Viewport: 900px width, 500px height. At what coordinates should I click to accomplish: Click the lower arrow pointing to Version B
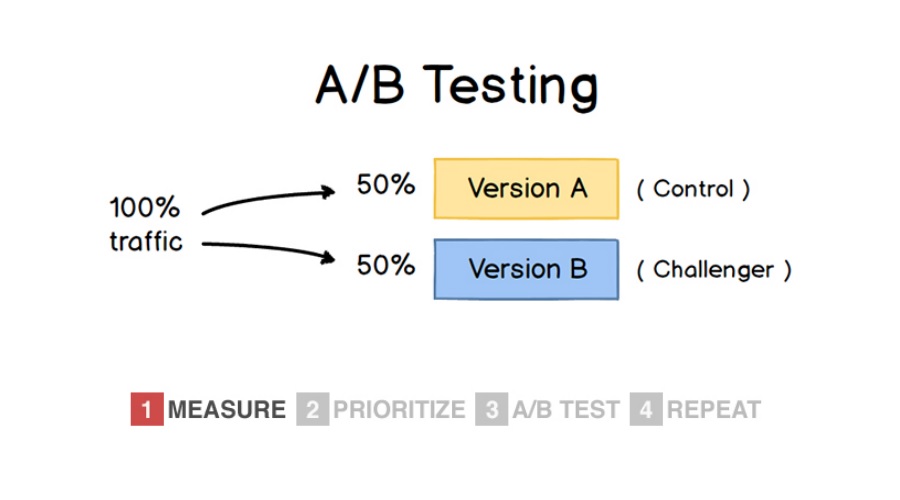pyautogui.click(x=269, y=253)
